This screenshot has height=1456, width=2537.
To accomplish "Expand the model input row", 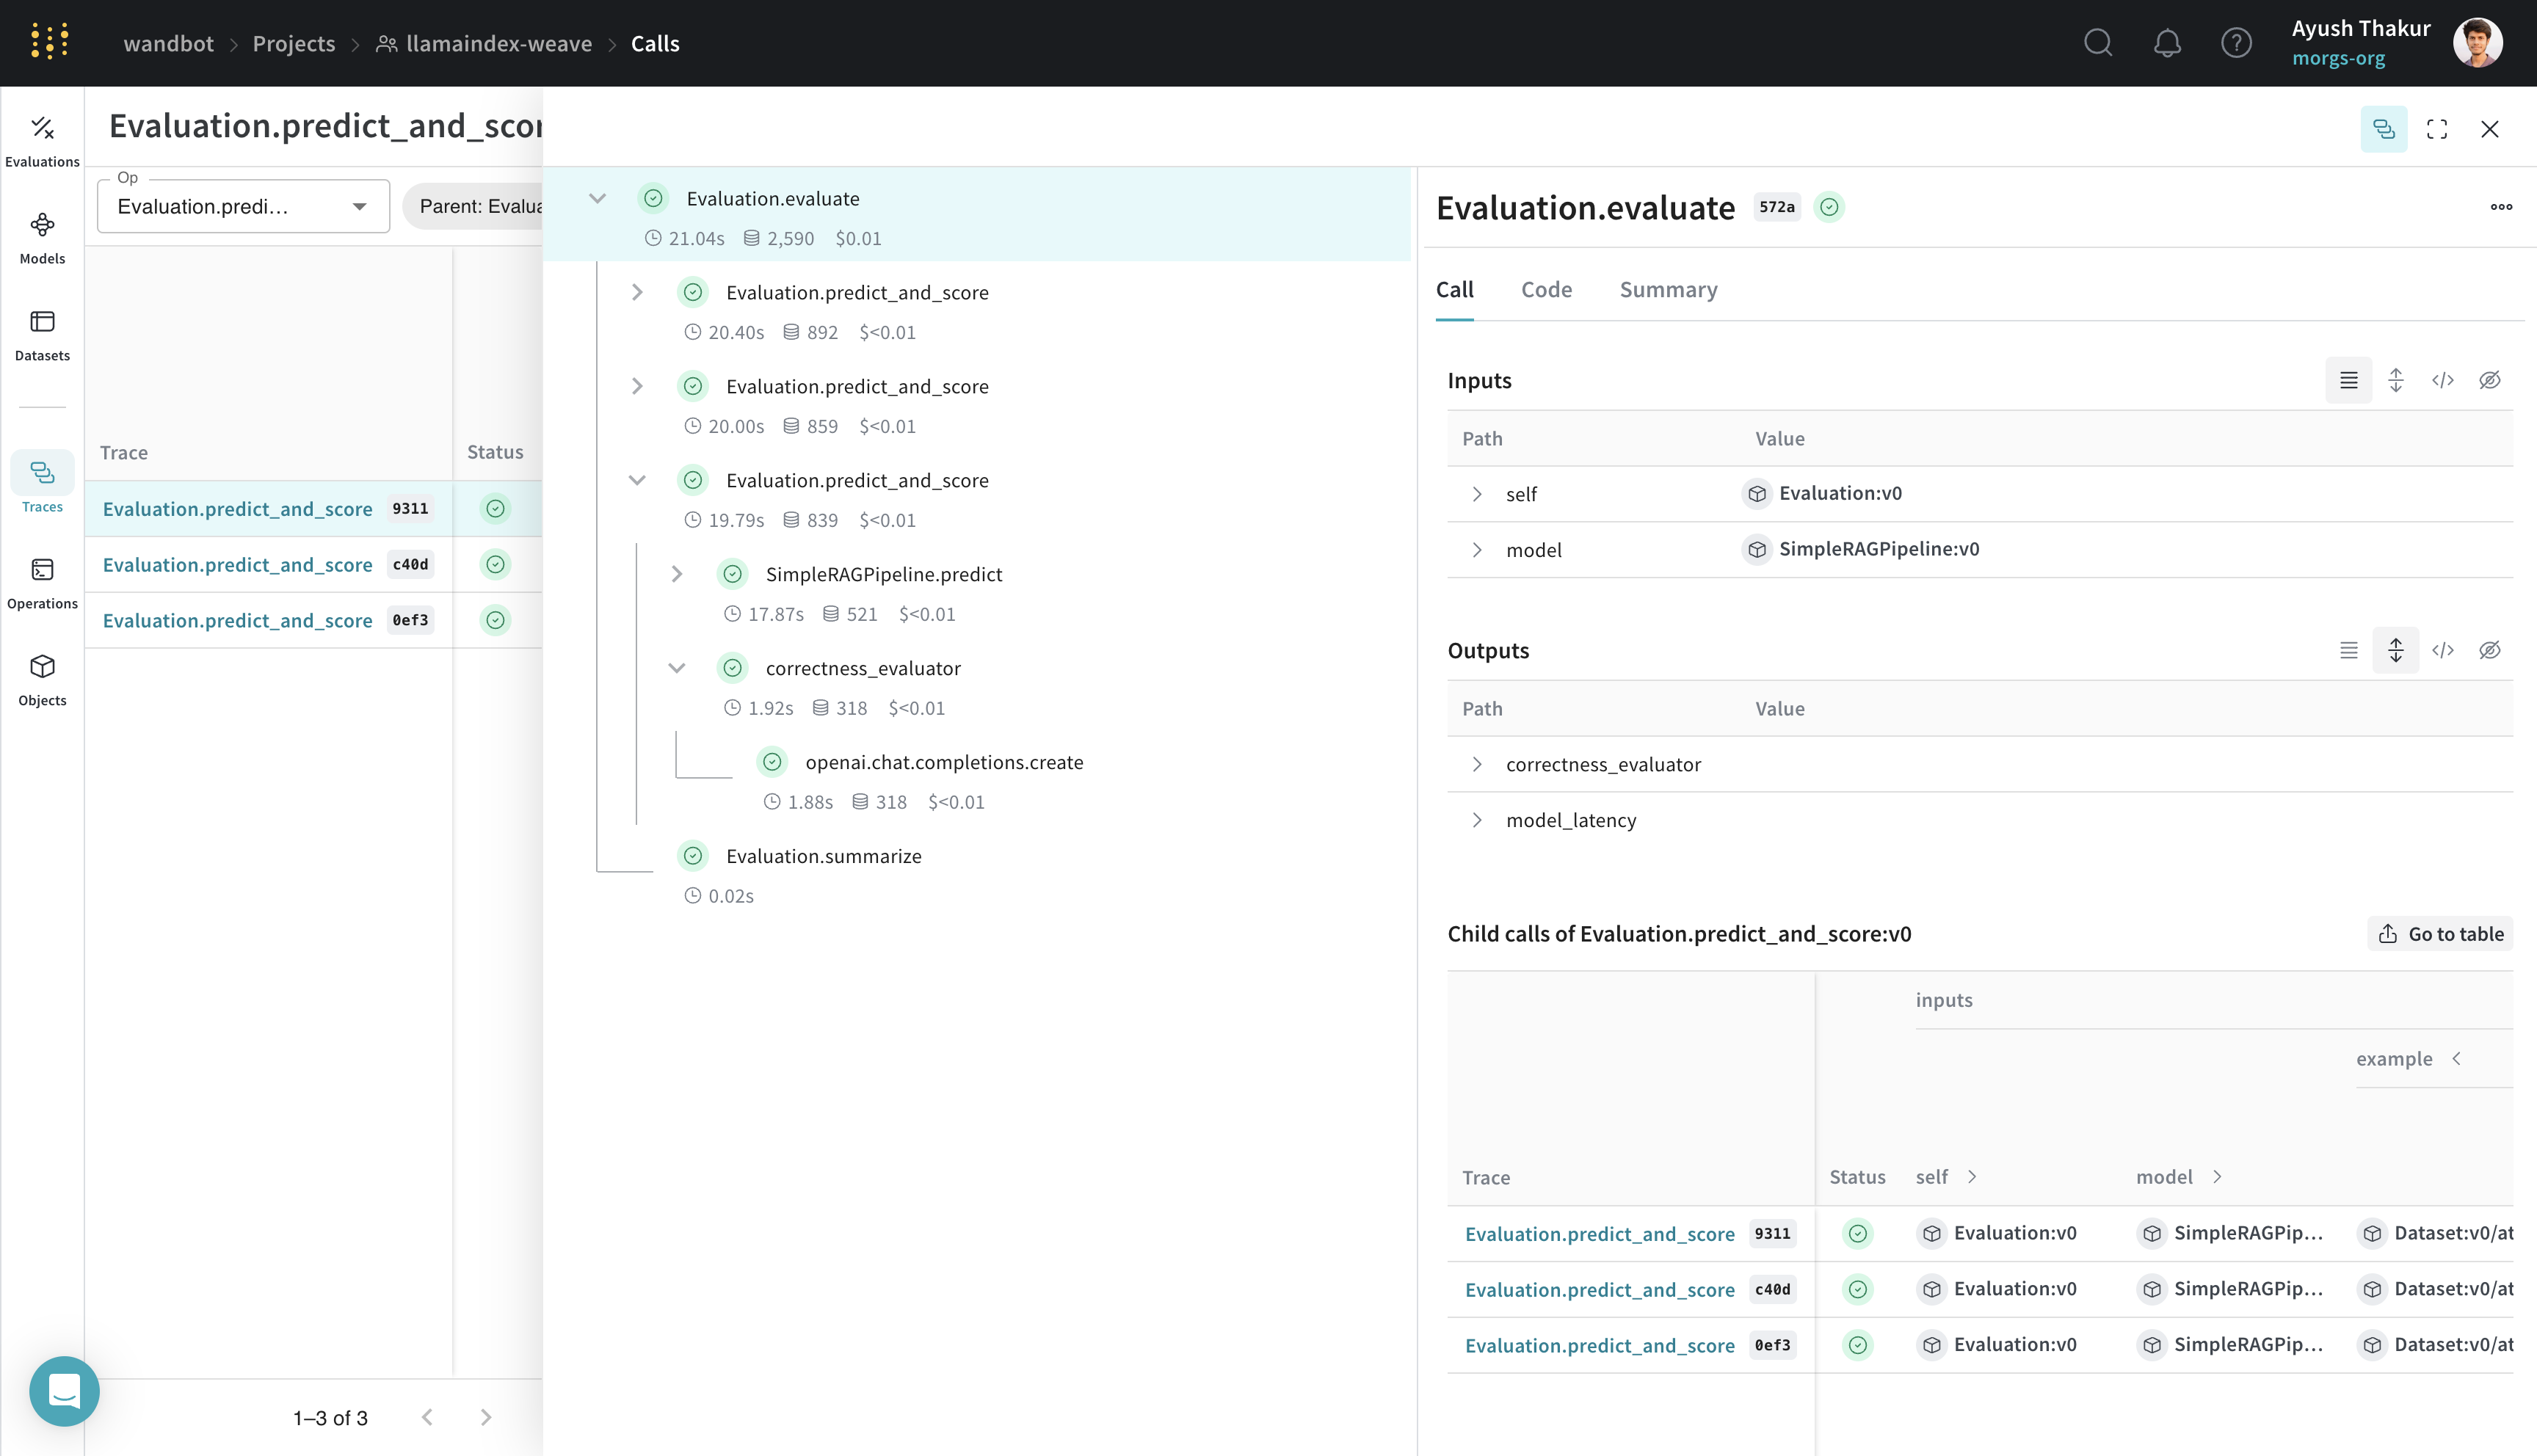I will (1477, 550).
